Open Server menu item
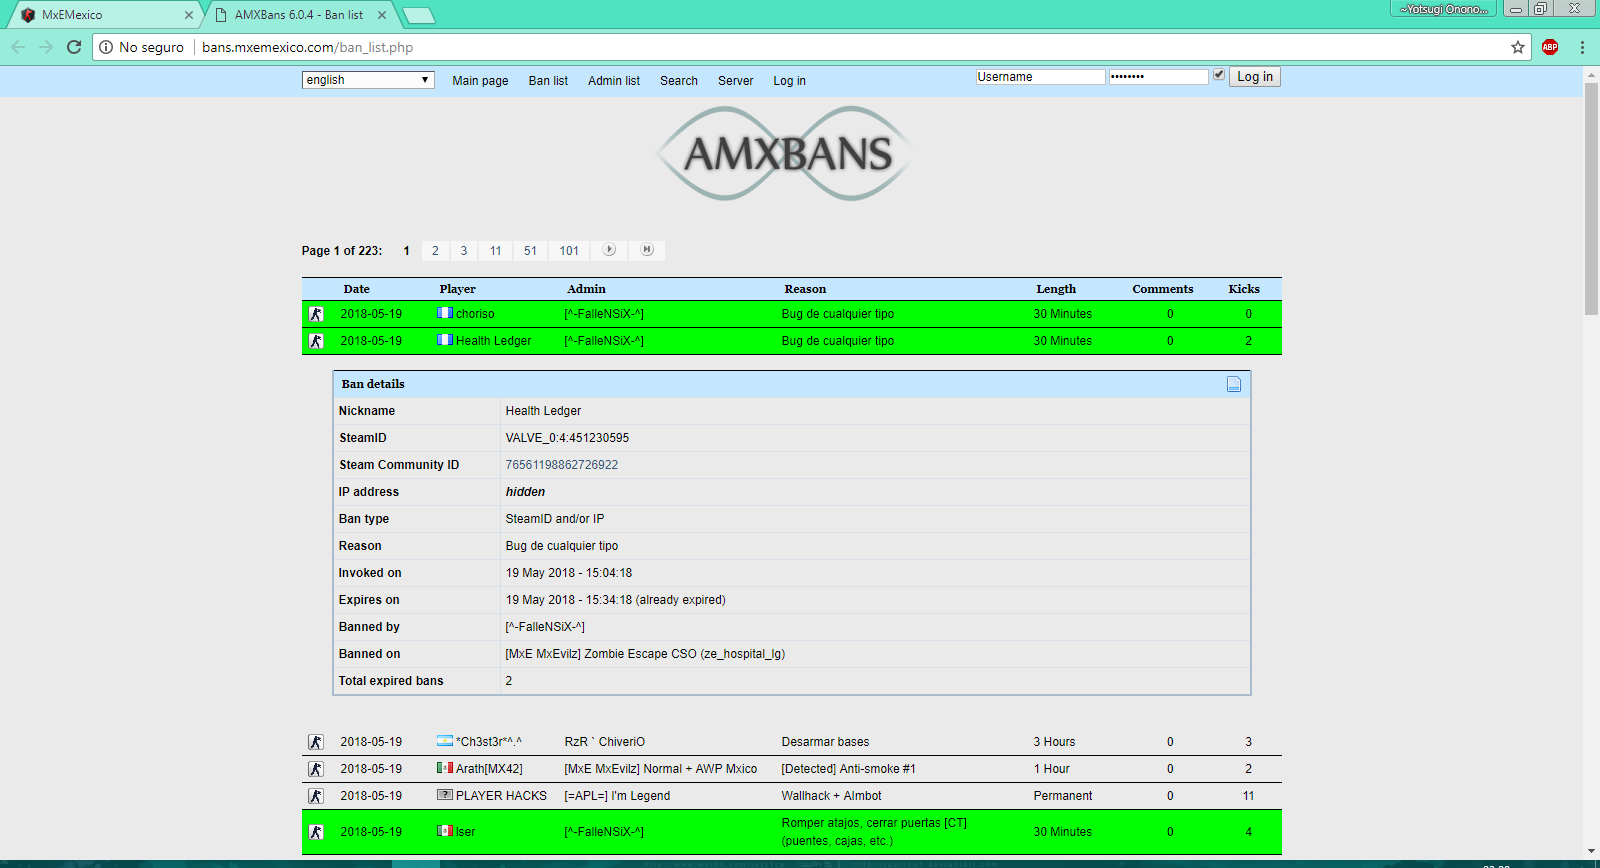This screenshot has width=1600, height=868. click(x=736, y=81)
